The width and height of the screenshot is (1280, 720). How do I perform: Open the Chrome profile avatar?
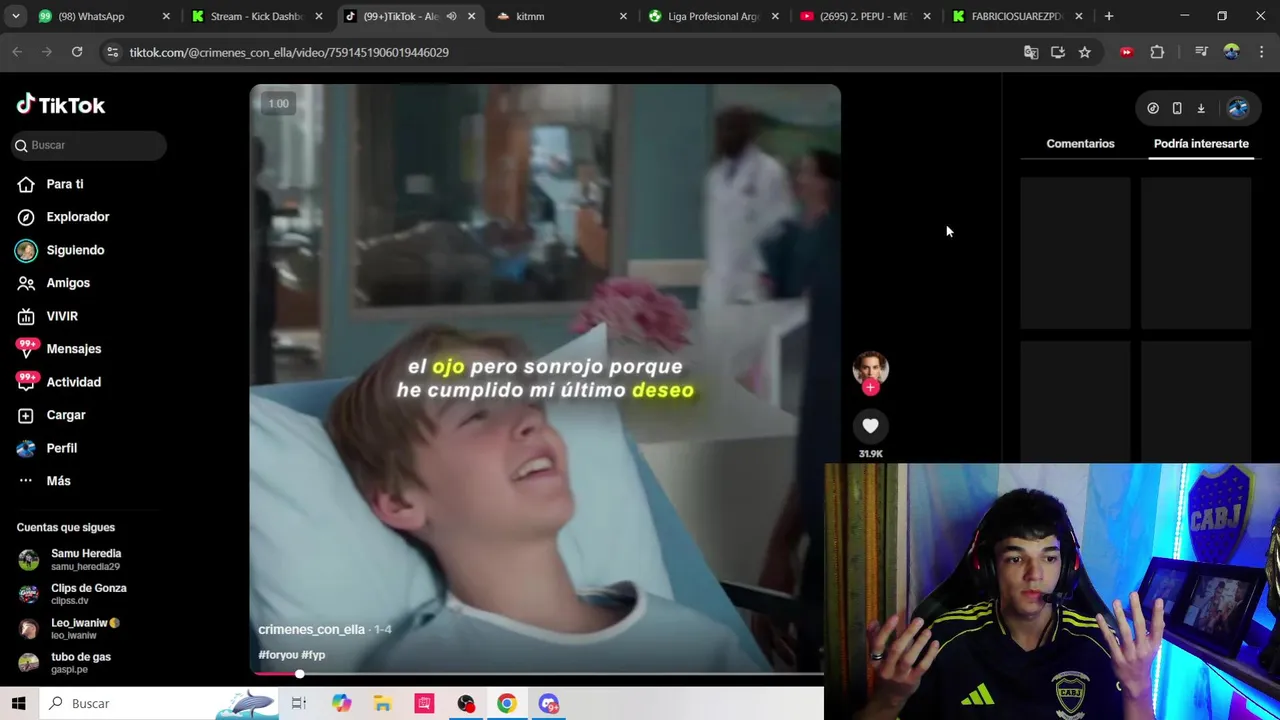coord(1232,52)
